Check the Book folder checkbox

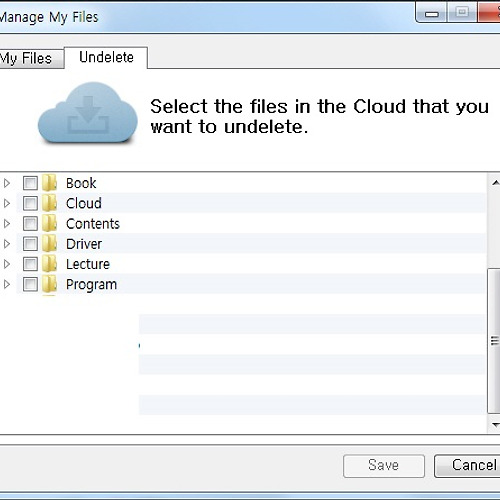pos(30,183)
